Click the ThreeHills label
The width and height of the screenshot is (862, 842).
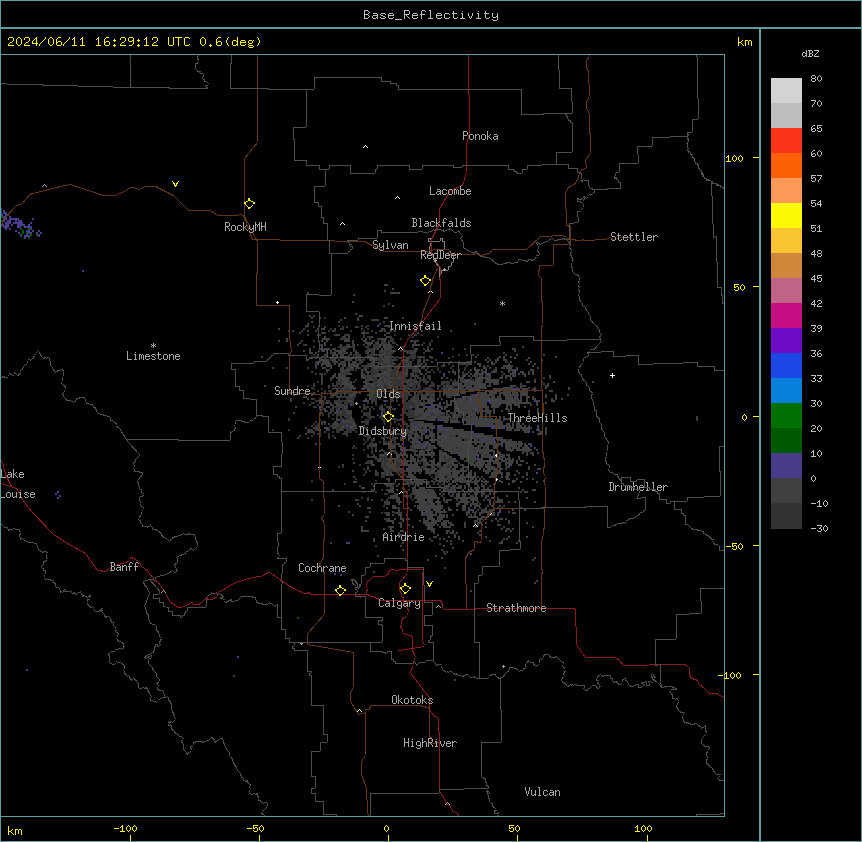537,418
